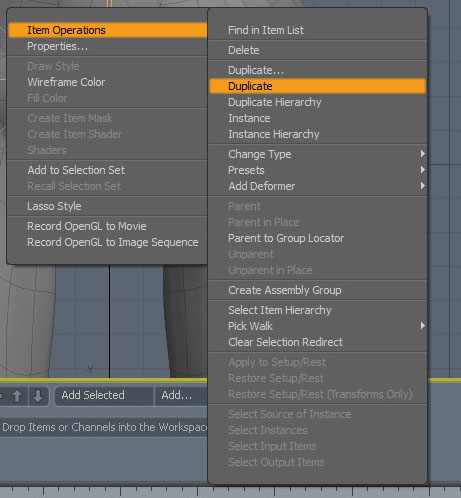Click the move down arrow icon
Screen dimensions: 461x498
38,396
